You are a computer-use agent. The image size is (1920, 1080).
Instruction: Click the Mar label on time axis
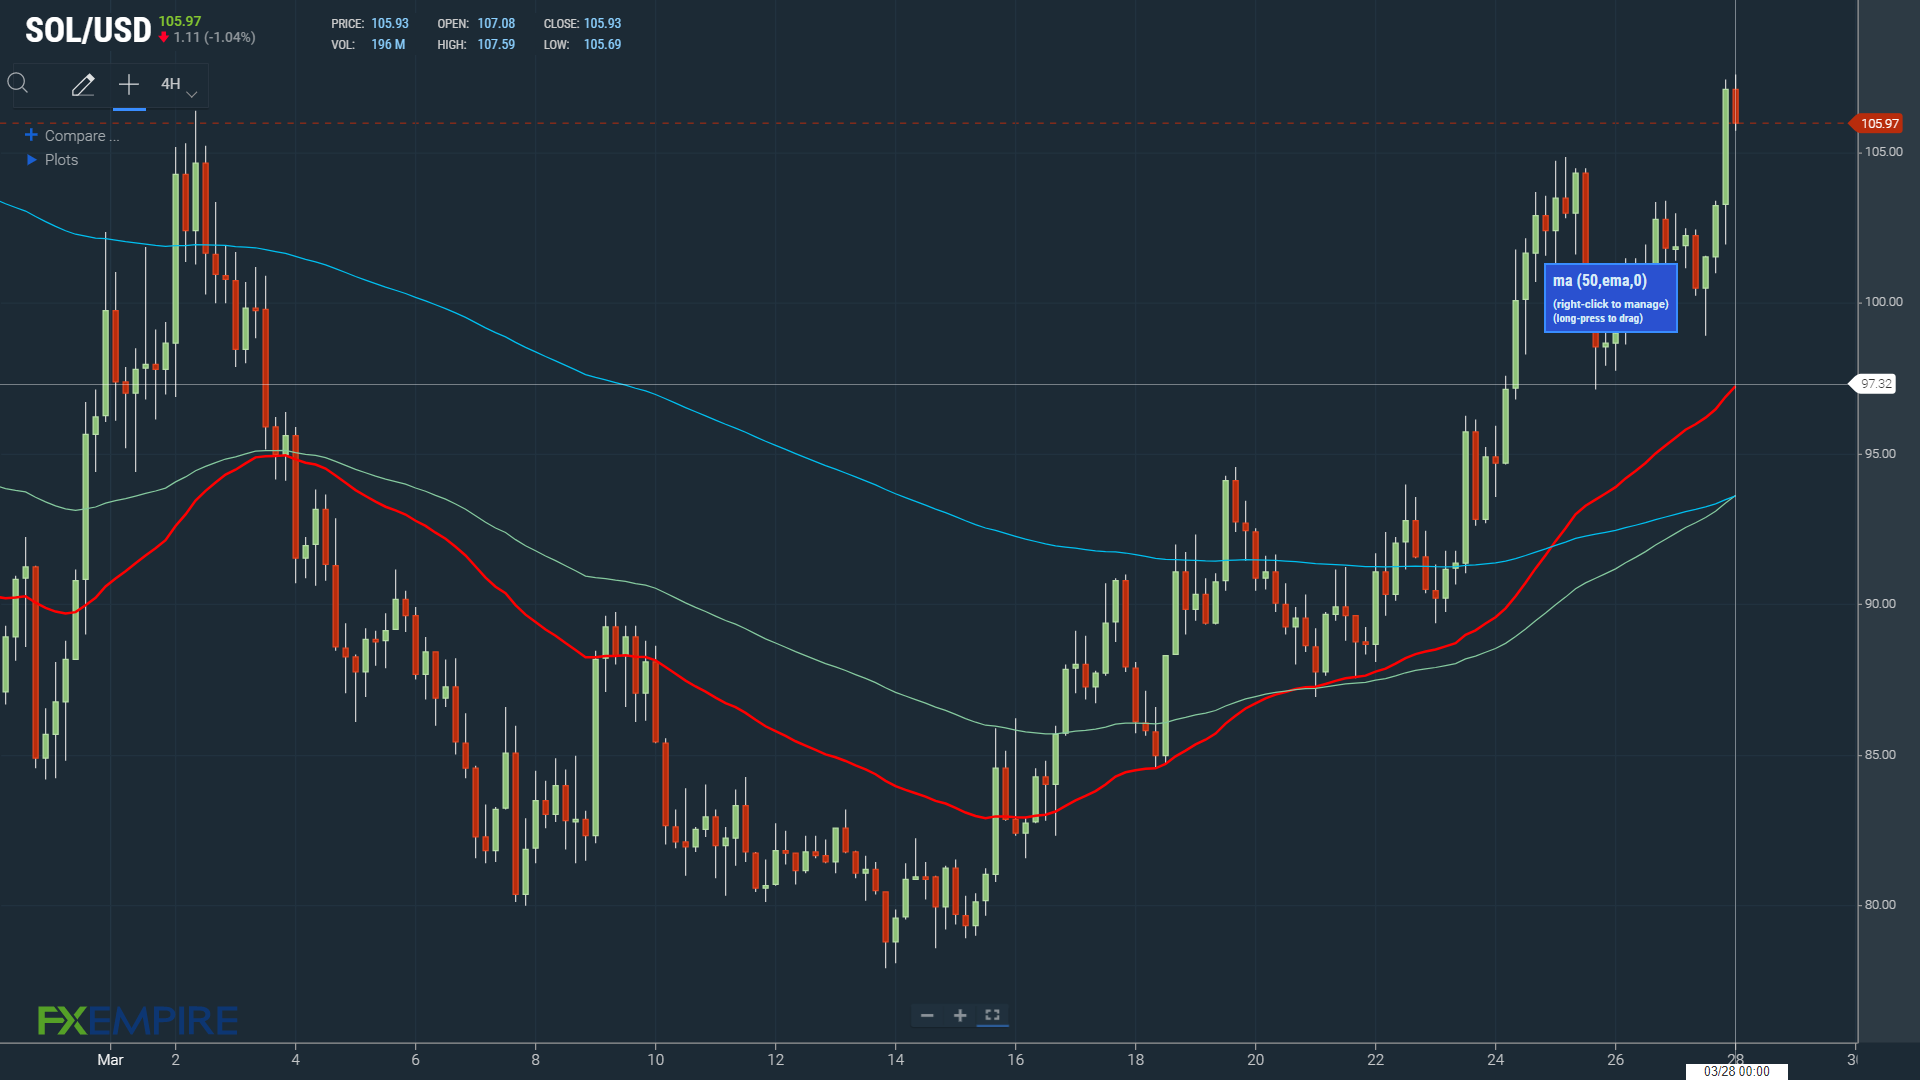[110, 1060]
